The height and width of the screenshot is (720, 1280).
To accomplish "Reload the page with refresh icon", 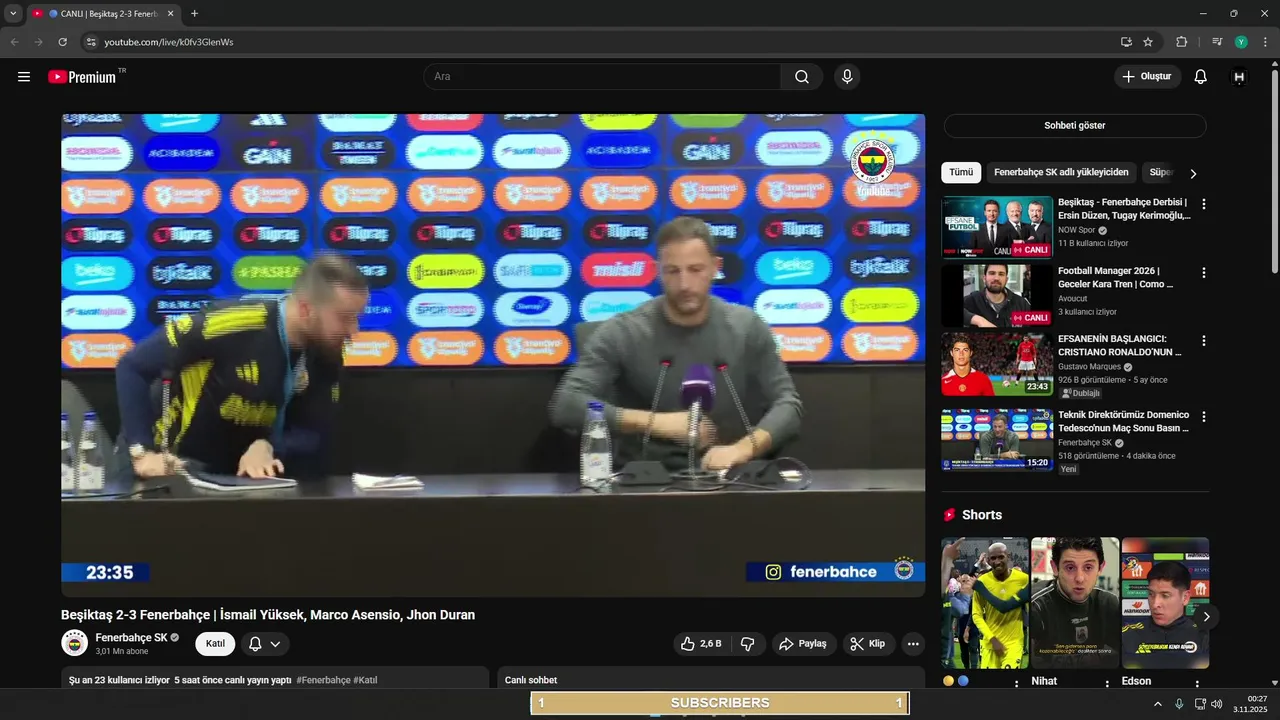I will pos(62,42).
